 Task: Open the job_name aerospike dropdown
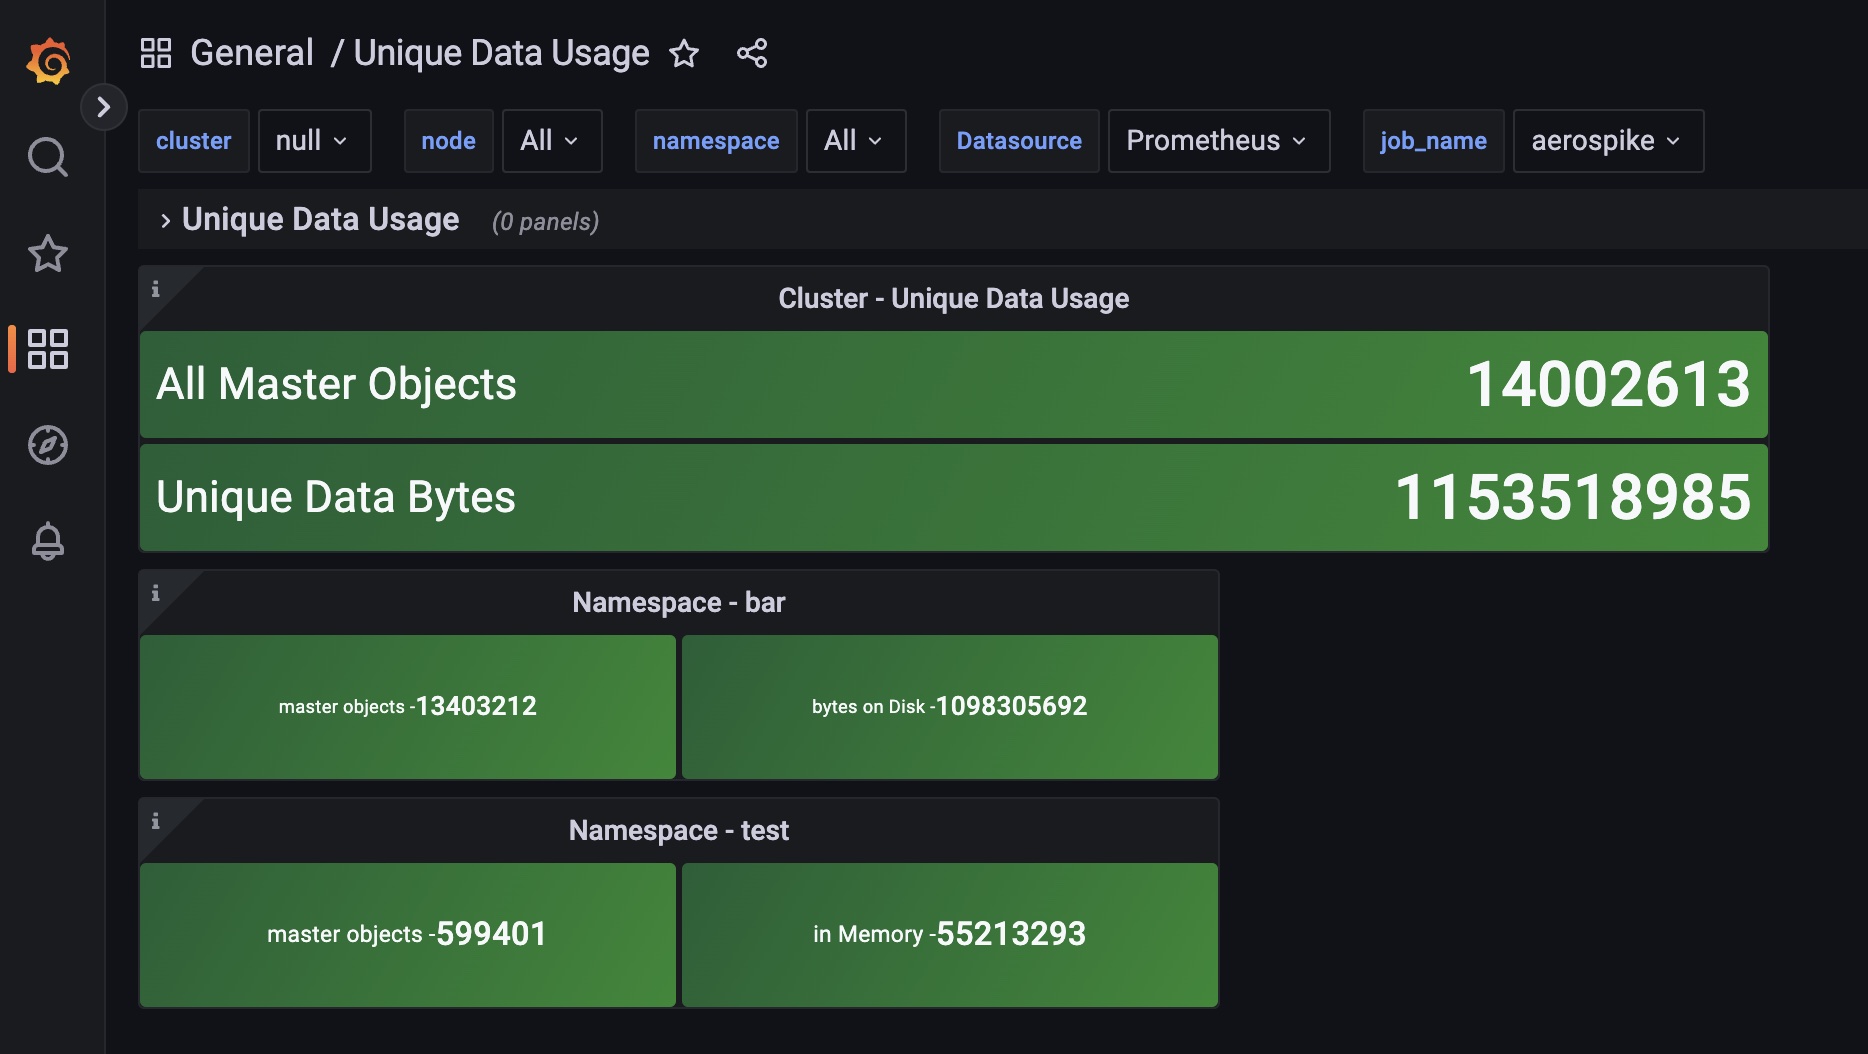click(1607, 141)
